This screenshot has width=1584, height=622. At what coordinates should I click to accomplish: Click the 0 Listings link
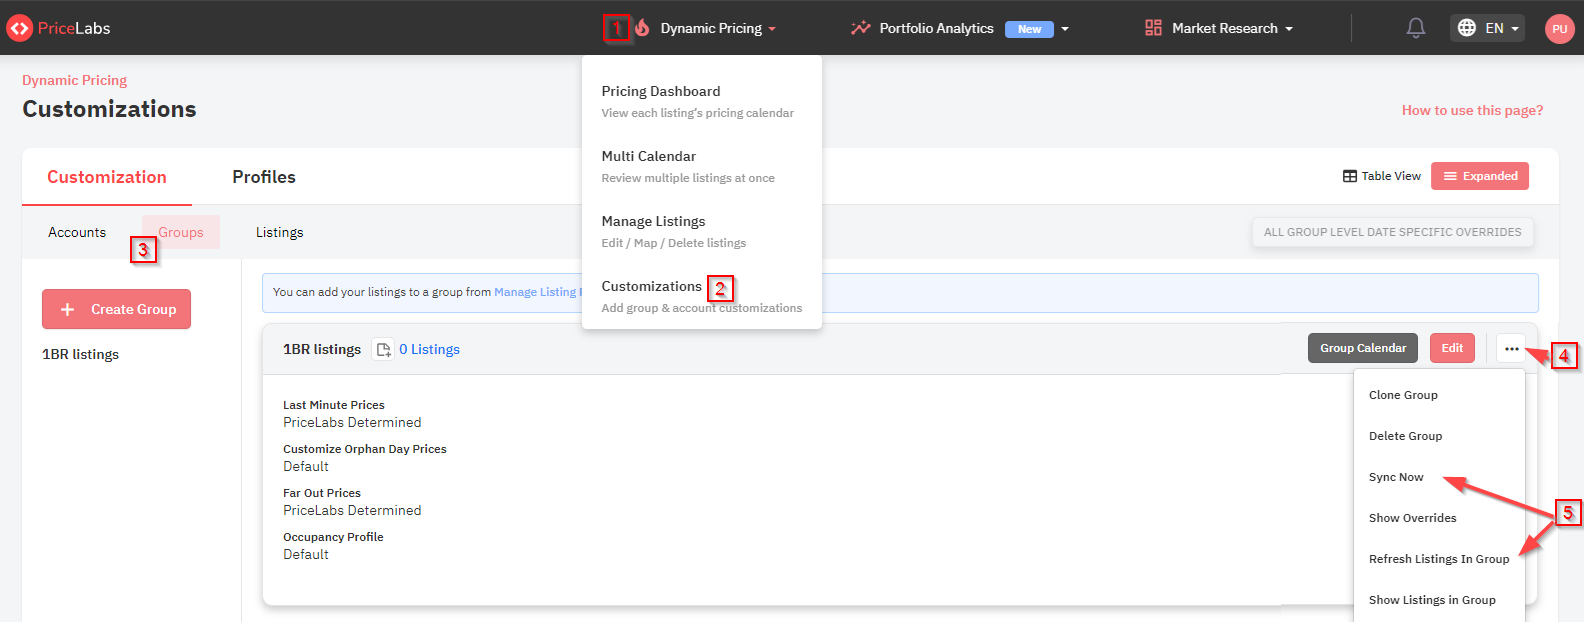click(429, 349)
